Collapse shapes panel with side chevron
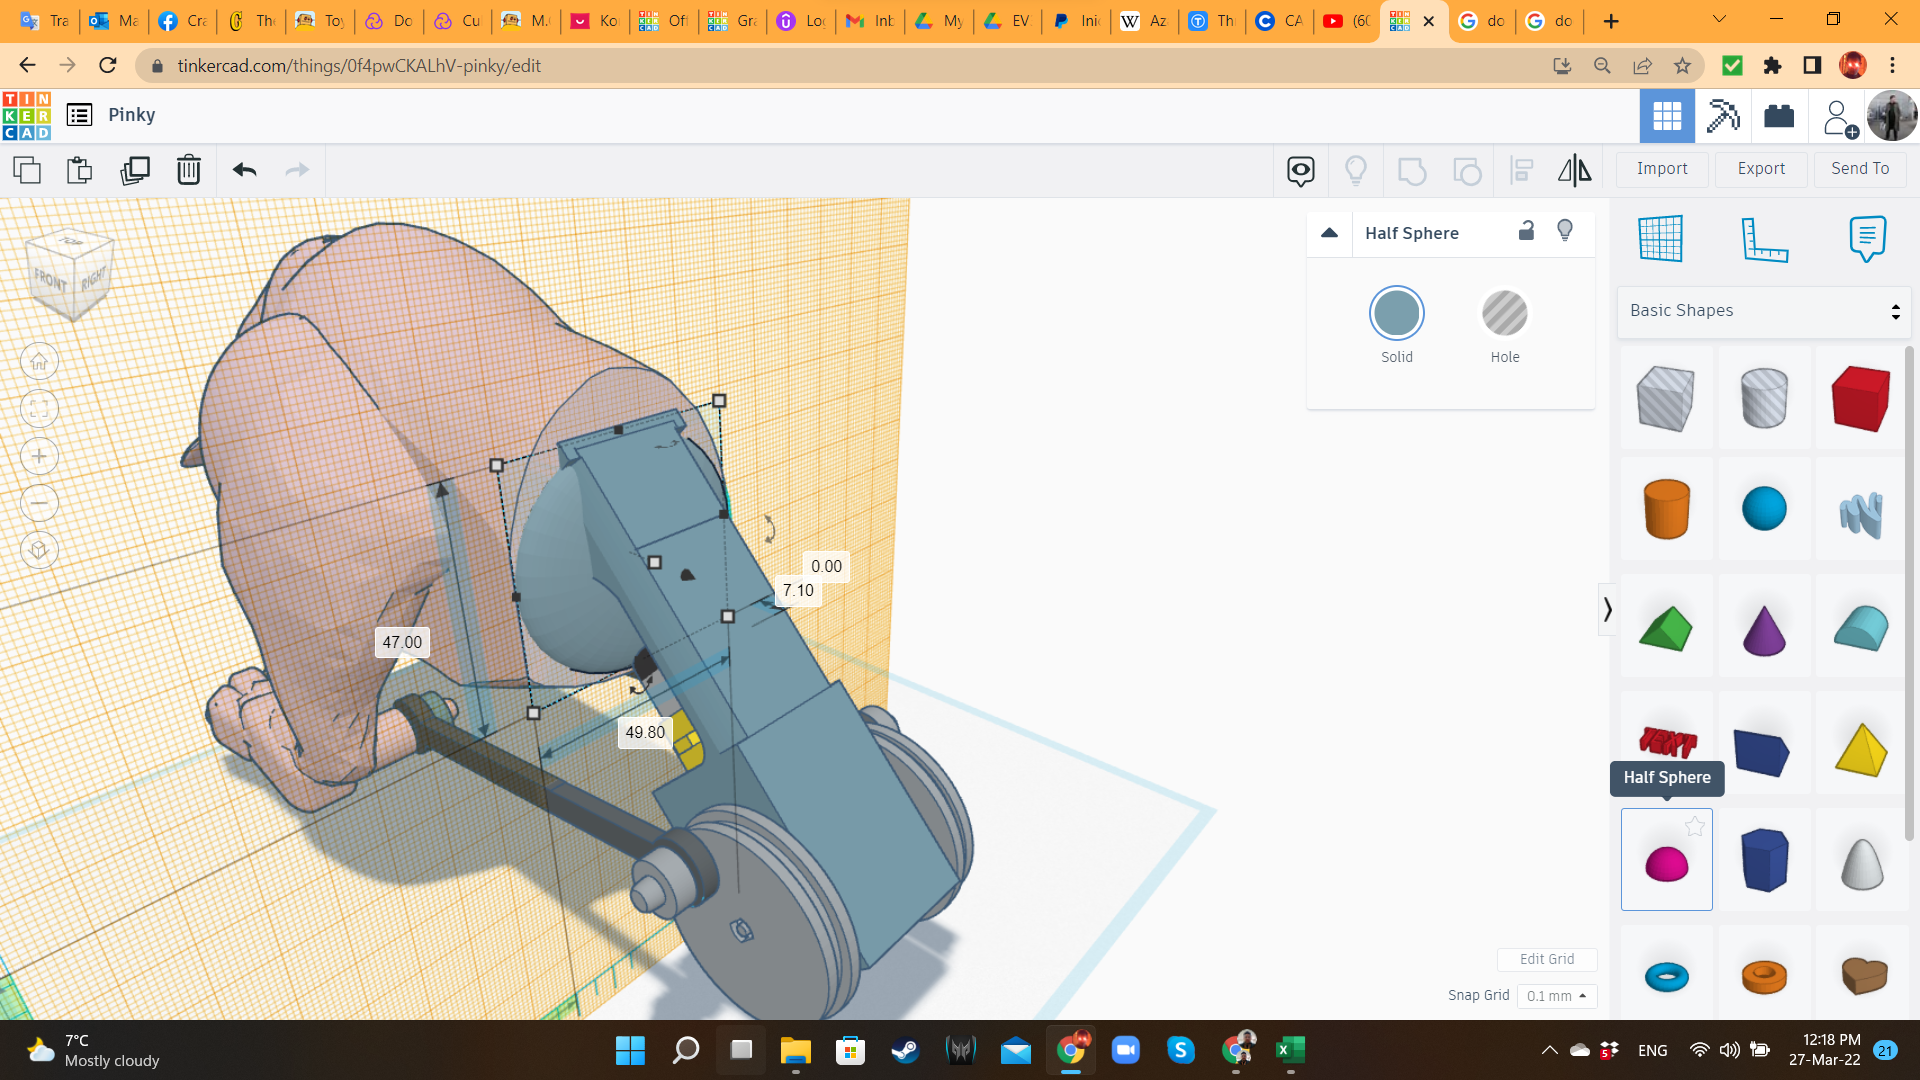The width and height of the screenshot is (1920, 1080). (1607, 609)
